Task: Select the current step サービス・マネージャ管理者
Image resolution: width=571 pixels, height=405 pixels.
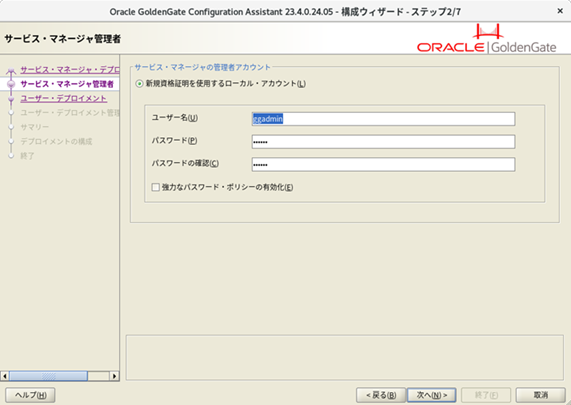Action: (67, 84)
